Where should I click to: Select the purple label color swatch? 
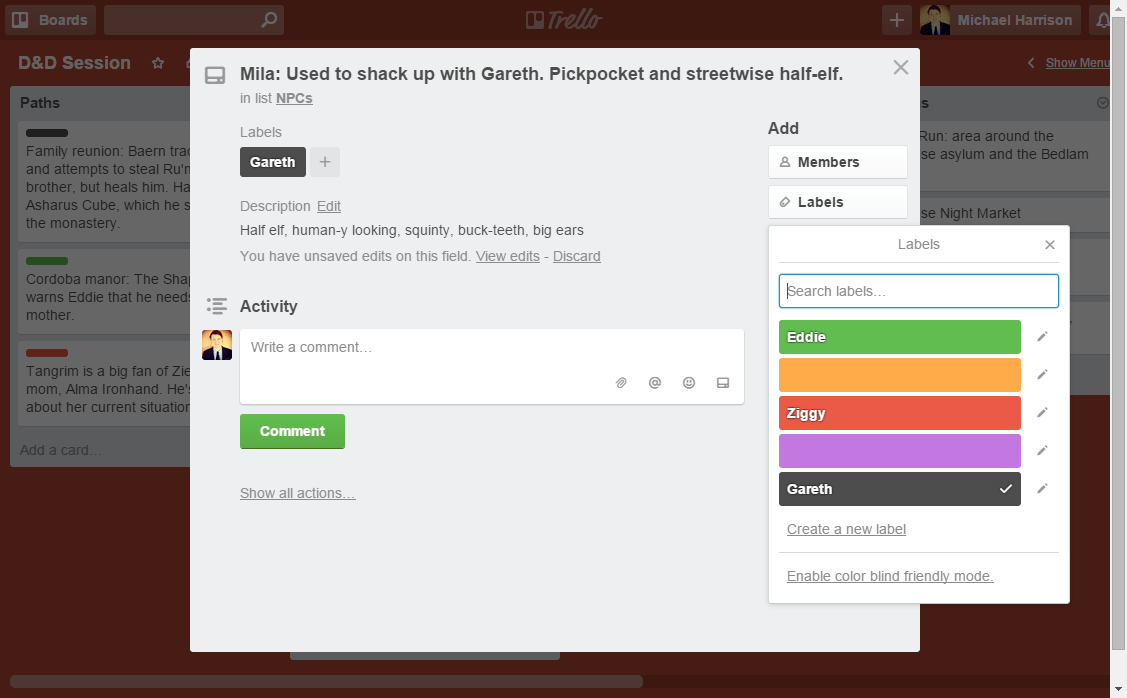coord(899,450)
